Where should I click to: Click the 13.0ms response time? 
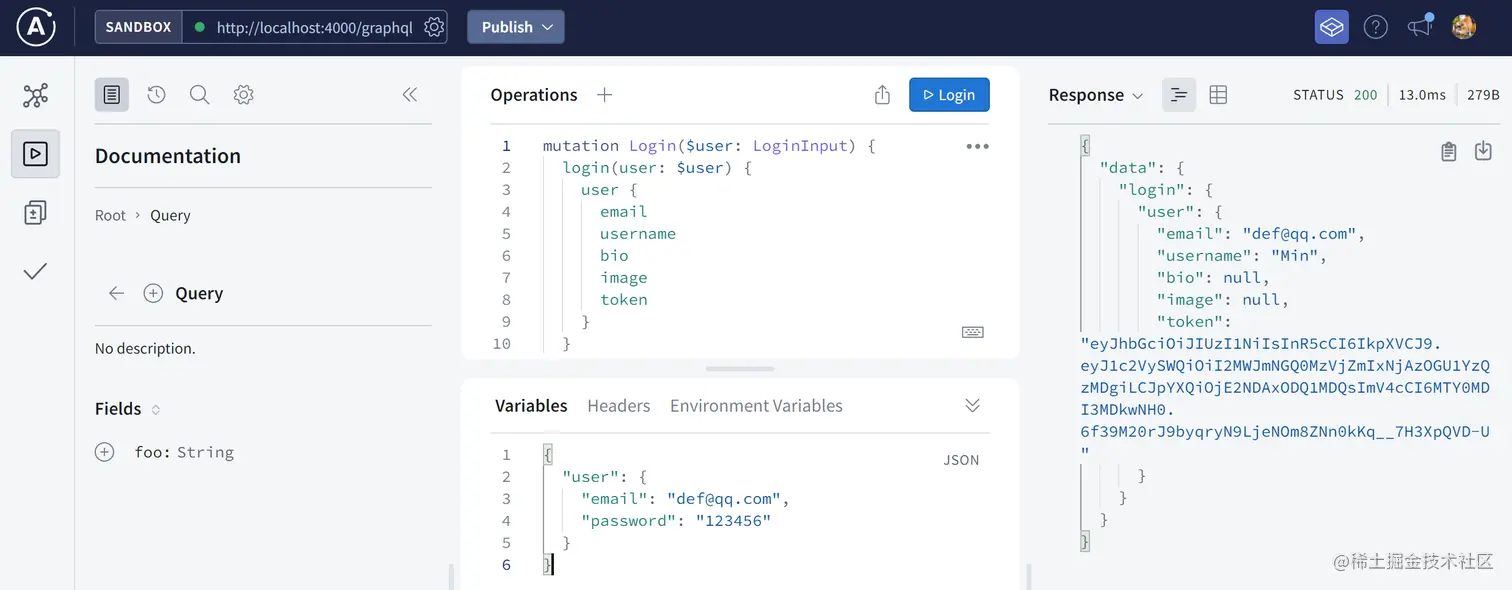pos(1422,95)
